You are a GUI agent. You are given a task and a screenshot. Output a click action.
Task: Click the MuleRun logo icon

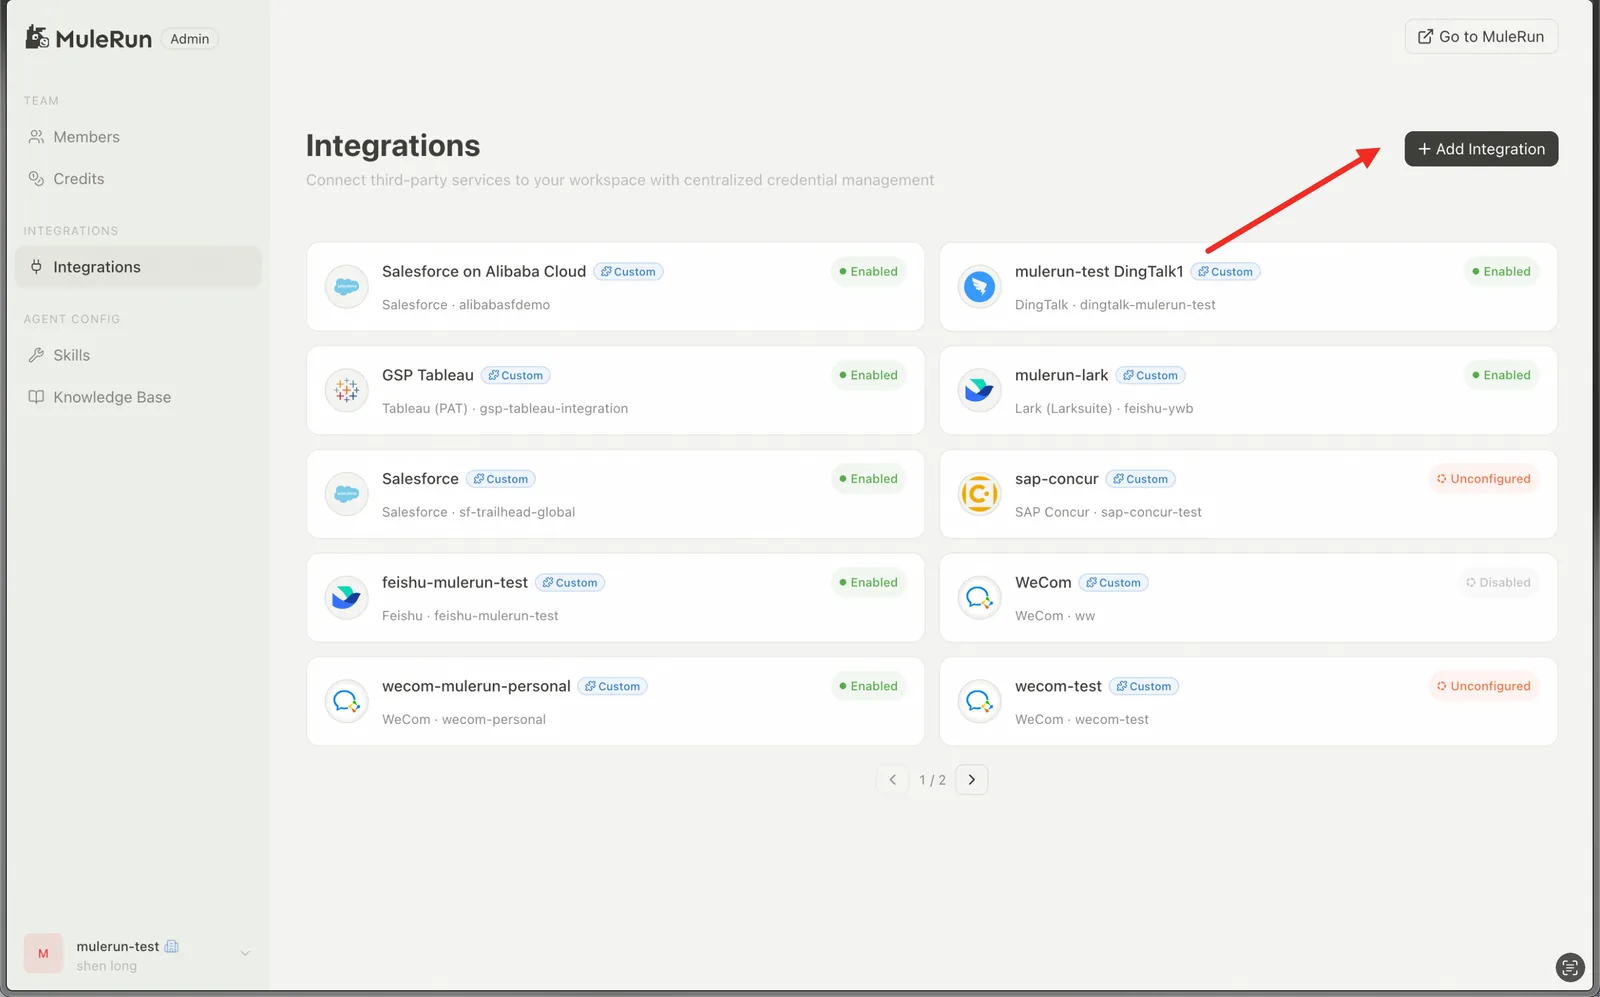tap(37, 38)
